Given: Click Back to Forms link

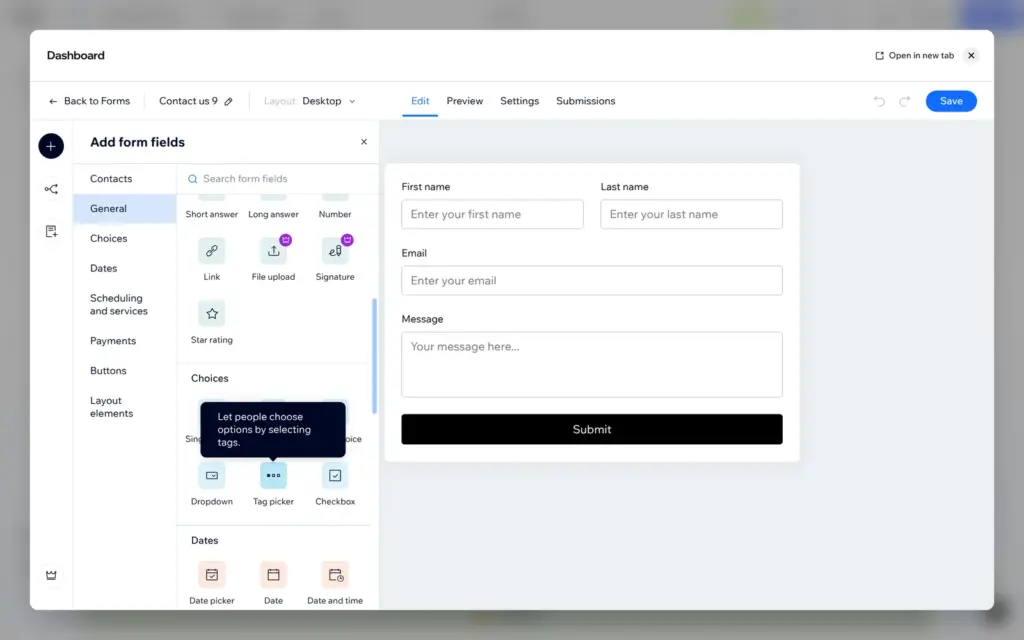Looking at the screenshot, I should tap(89, 101).
